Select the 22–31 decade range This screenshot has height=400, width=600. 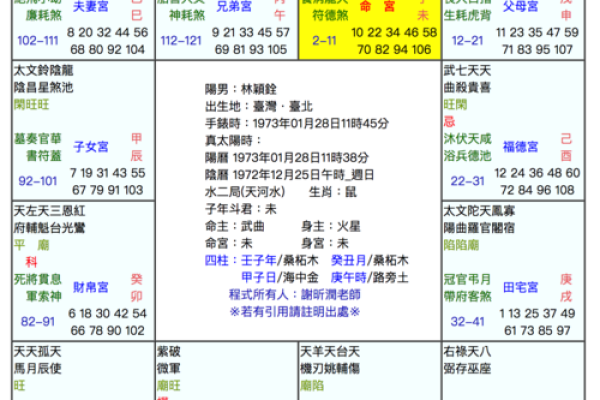pyautogui.click(x=466, y=182)
